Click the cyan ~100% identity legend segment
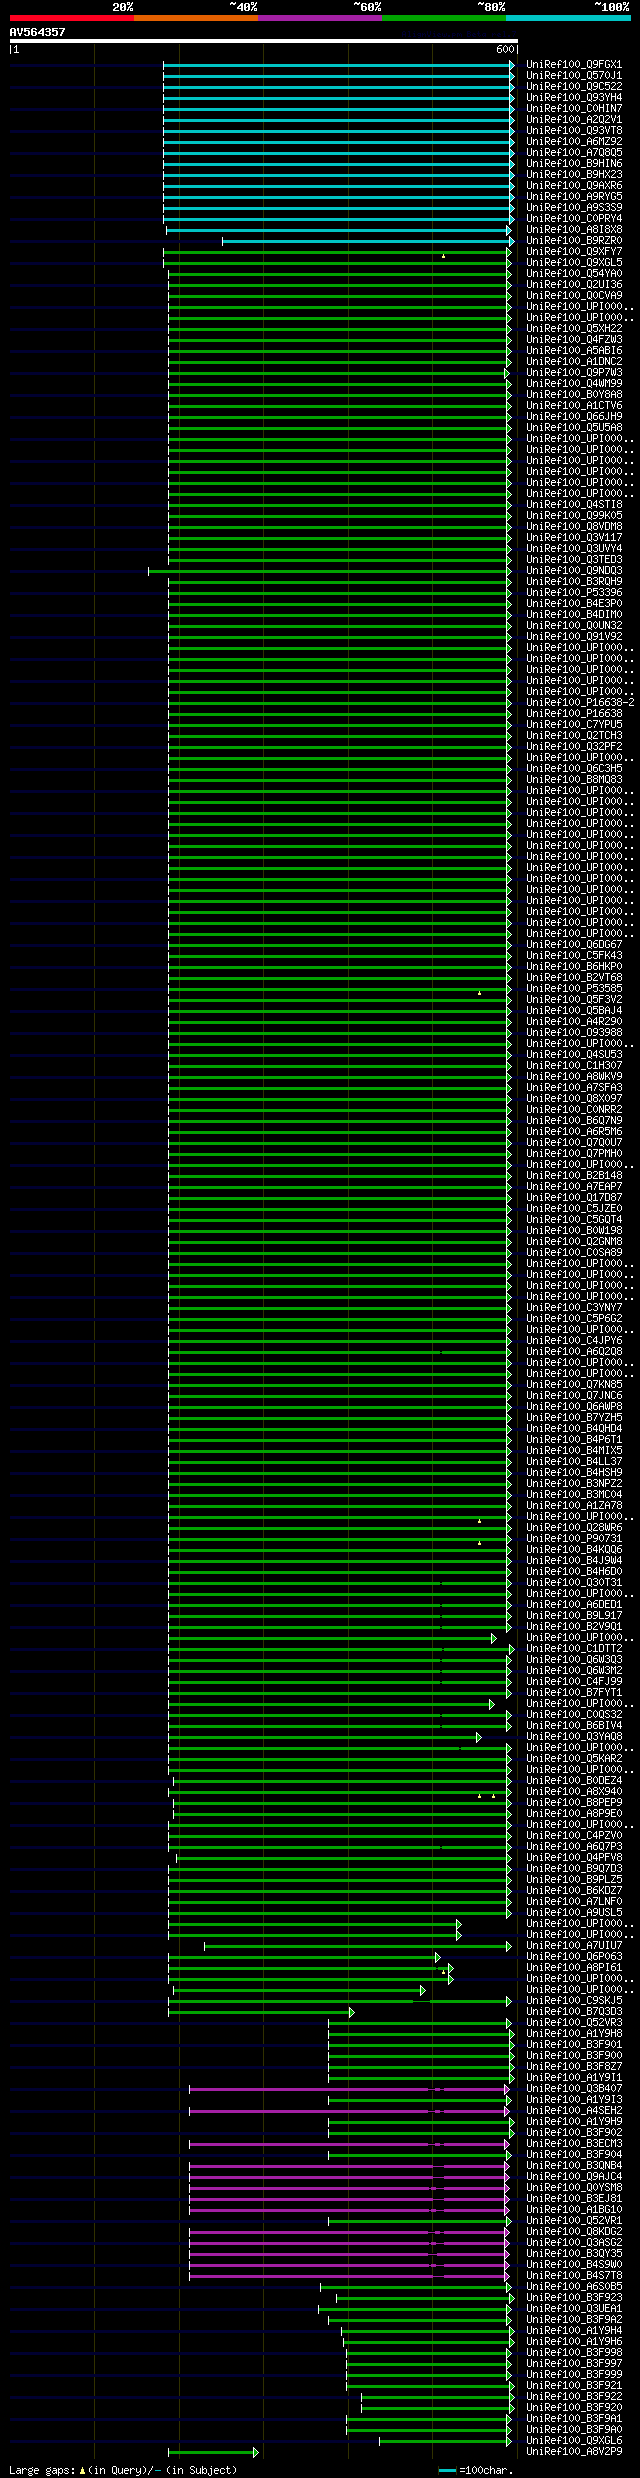 tap(567, 18)
